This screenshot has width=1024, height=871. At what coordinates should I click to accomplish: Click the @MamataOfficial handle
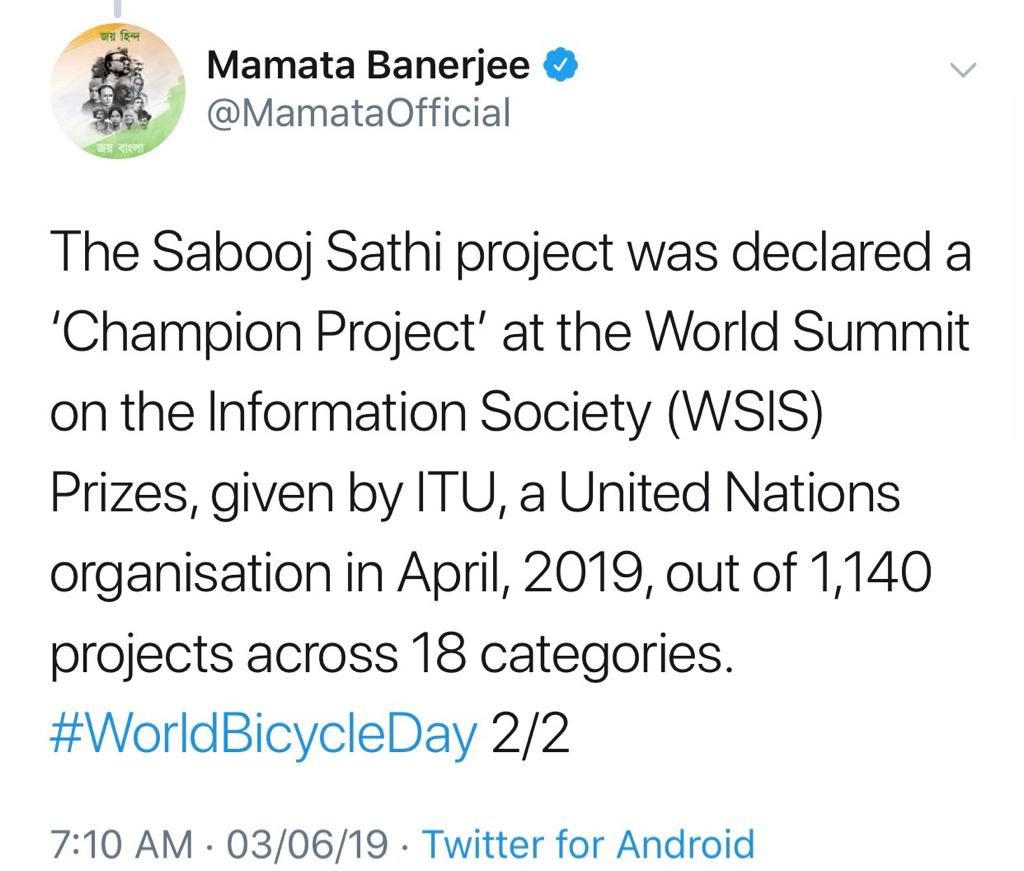(359, 112)
